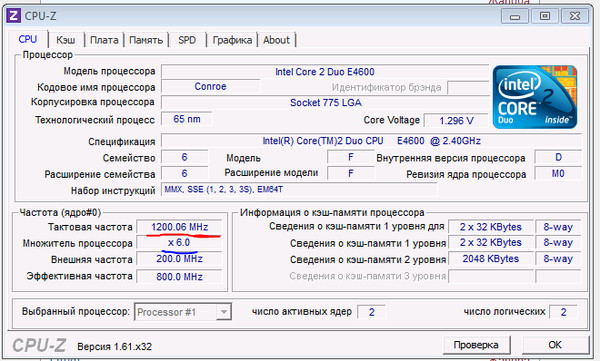Click the Conroe code name value
This screenshot has height=361, width=600.
pos(210,87)
